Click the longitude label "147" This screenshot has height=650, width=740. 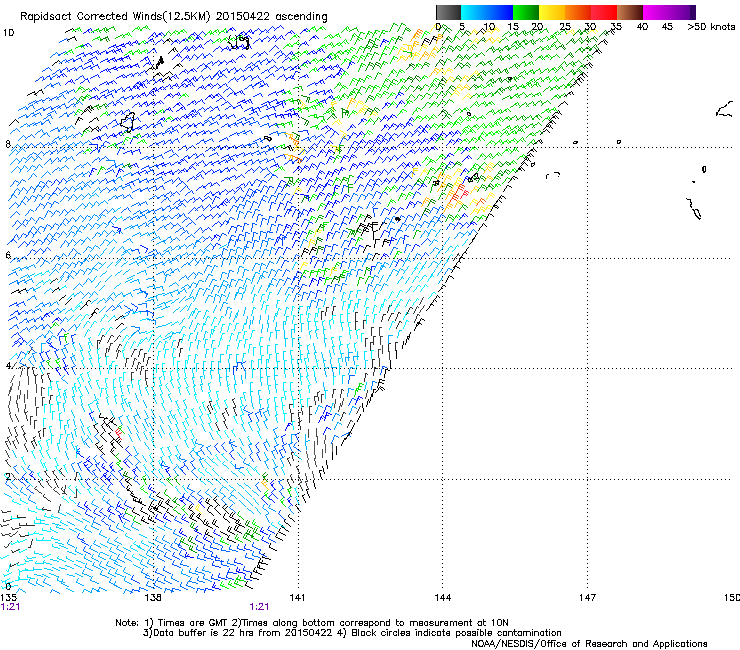click(587, 598)
